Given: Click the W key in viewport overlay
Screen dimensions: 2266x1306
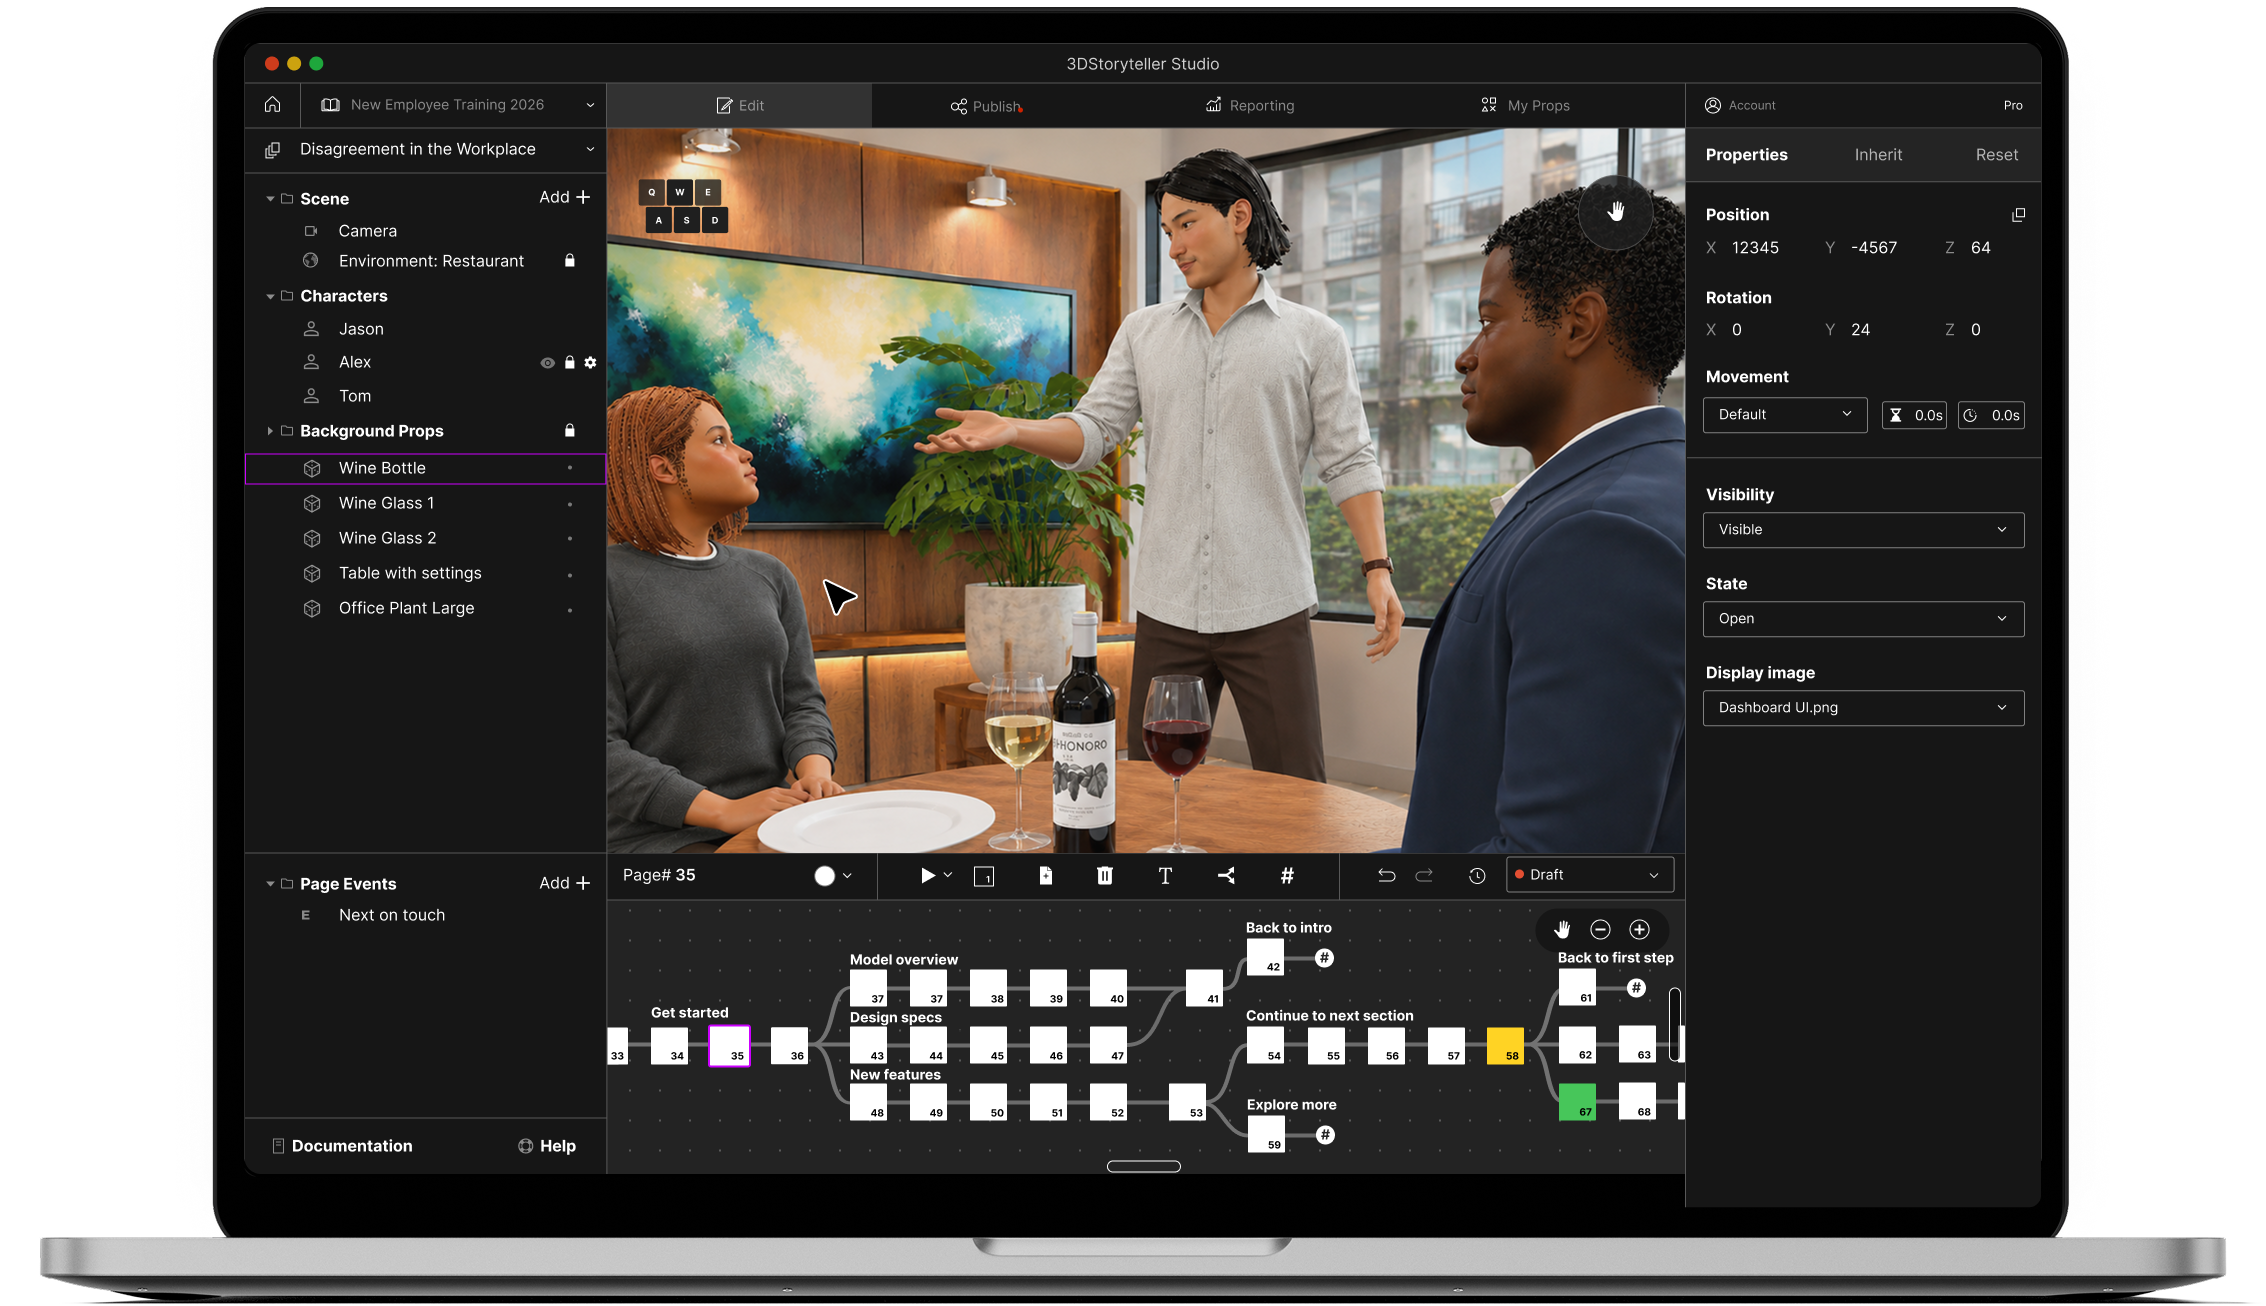Looking at the screenshot, I should (680, 192).
